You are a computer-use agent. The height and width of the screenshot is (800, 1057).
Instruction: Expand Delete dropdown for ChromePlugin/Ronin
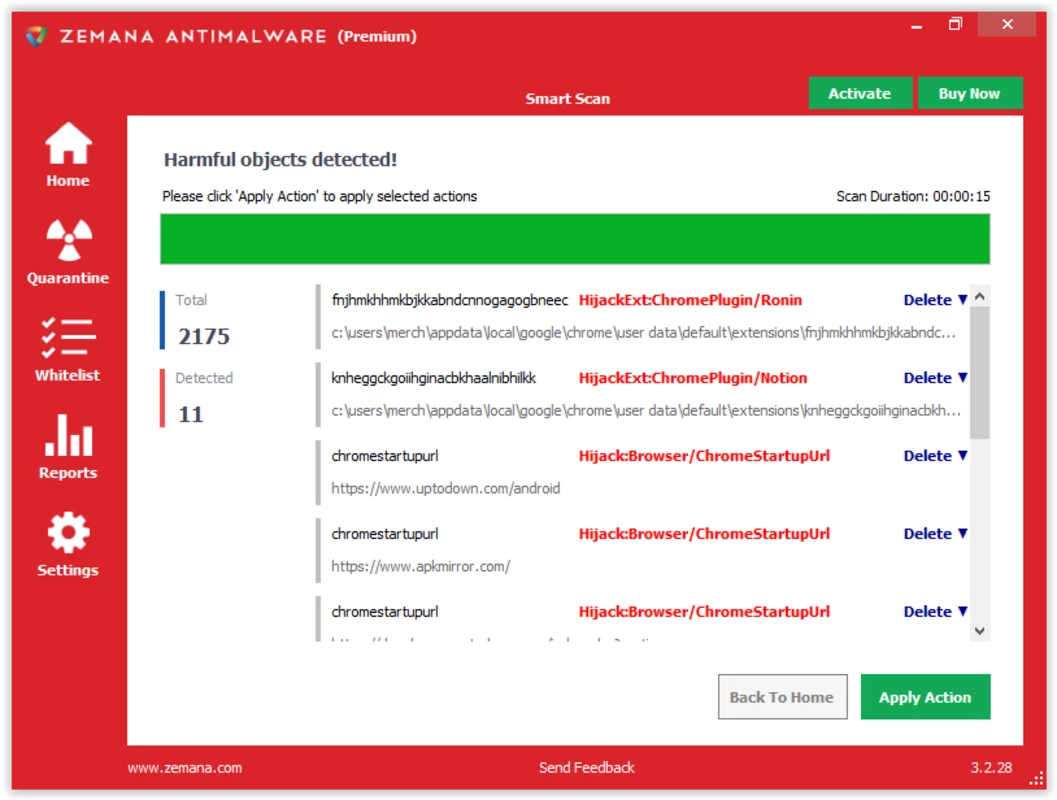936,300
